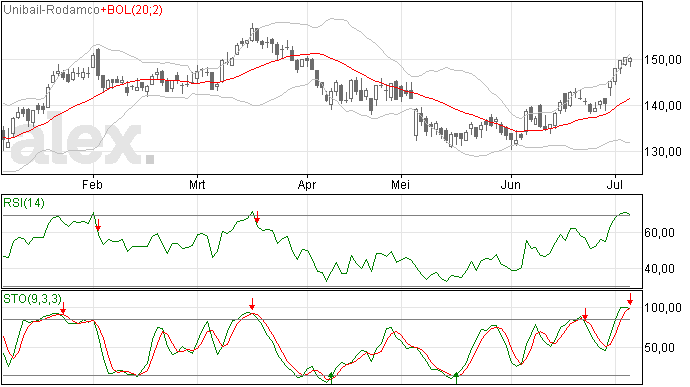
Task: Click the Feb month label
Action: pyautogui.click(x=92, y=184)
